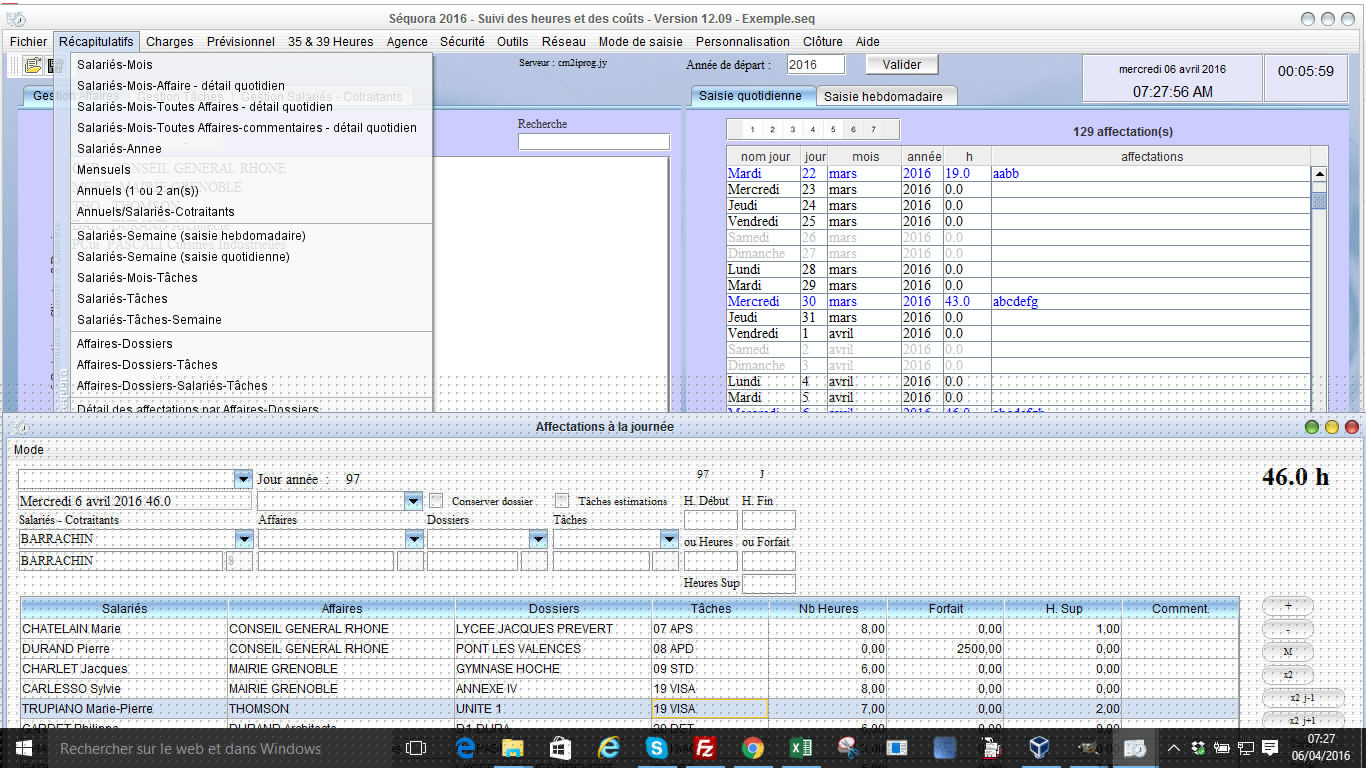Click the Task View taskbar icon
The image size is (1366, 768).
point(416,747)
